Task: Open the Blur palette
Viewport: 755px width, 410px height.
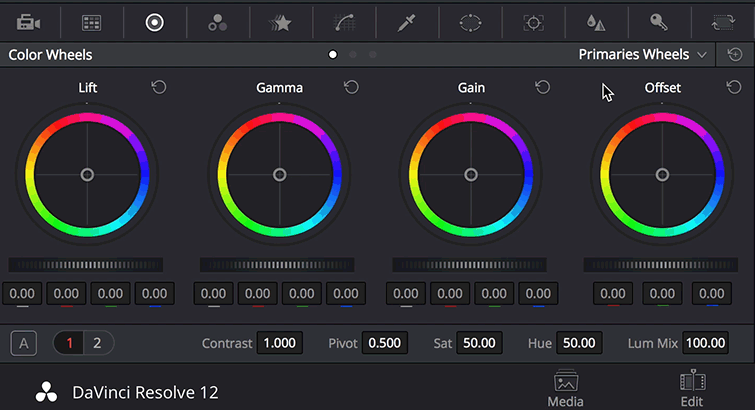Action: pyautogui.click(x=596, y=22)
